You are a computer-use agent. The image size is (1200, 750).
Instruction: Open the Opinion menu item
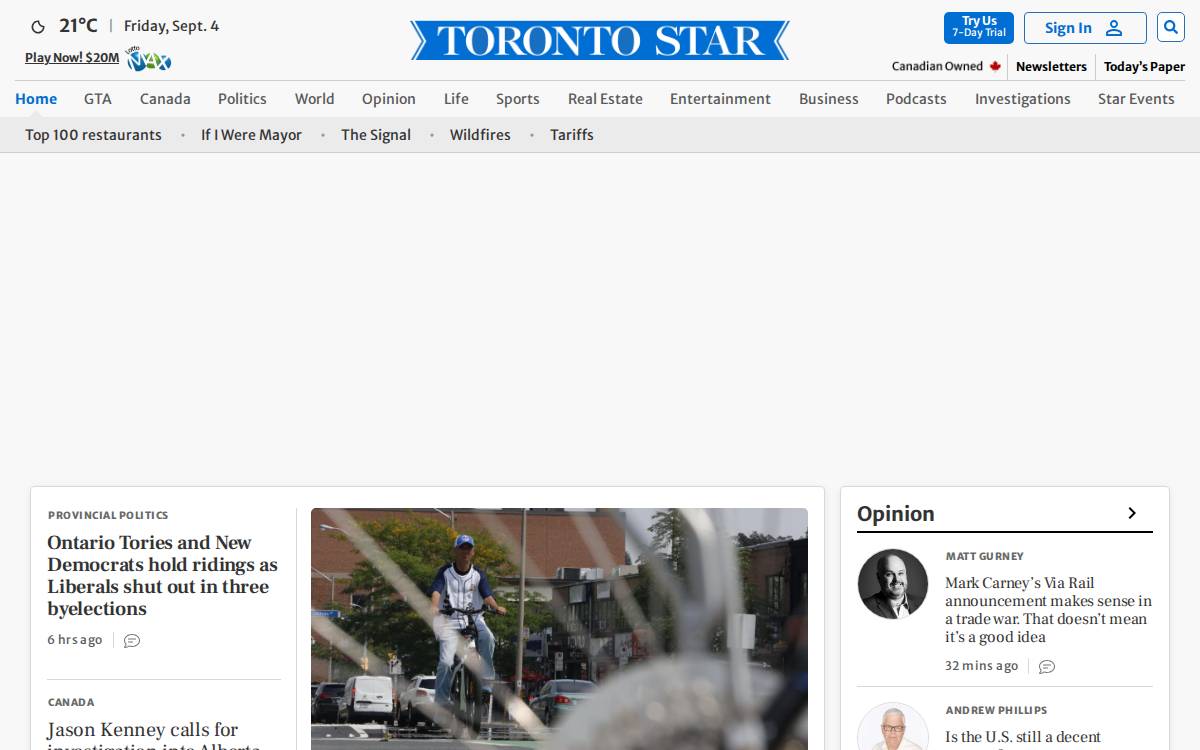pos(389,99)
